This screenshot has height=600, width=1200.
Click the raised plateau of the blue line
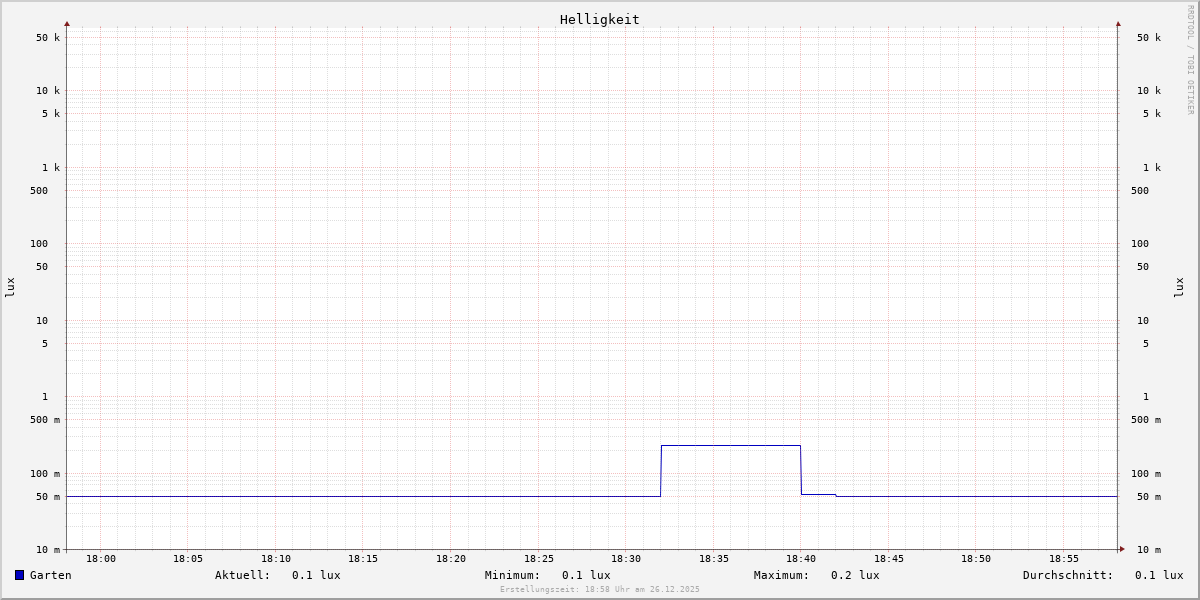coord(731,445)
